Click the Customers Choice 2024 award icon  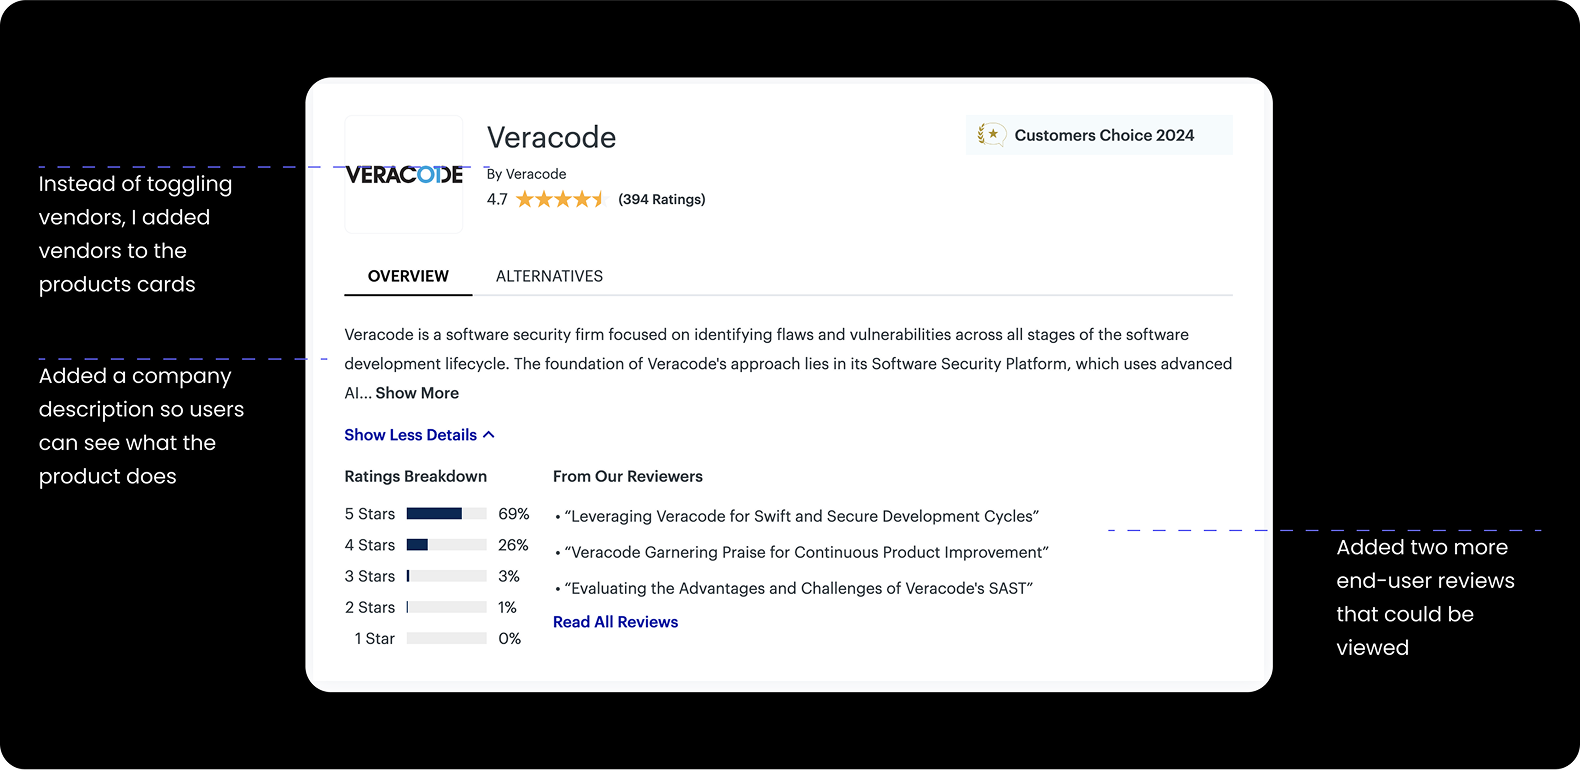coord(991,135)
